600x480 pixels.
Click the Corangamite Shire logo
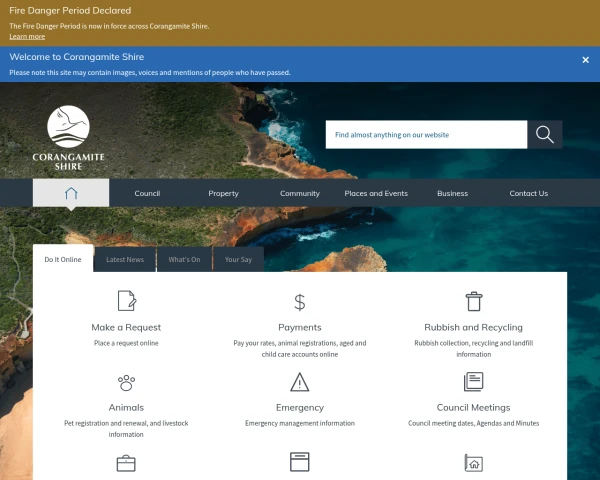click(x=68, y=139)
